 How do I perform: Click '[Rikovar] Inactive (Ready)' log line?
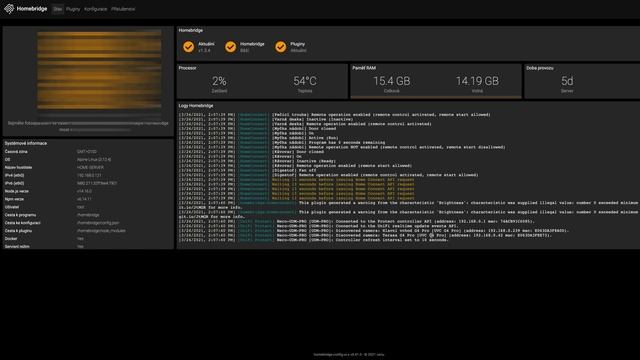[x=257, y=161]
